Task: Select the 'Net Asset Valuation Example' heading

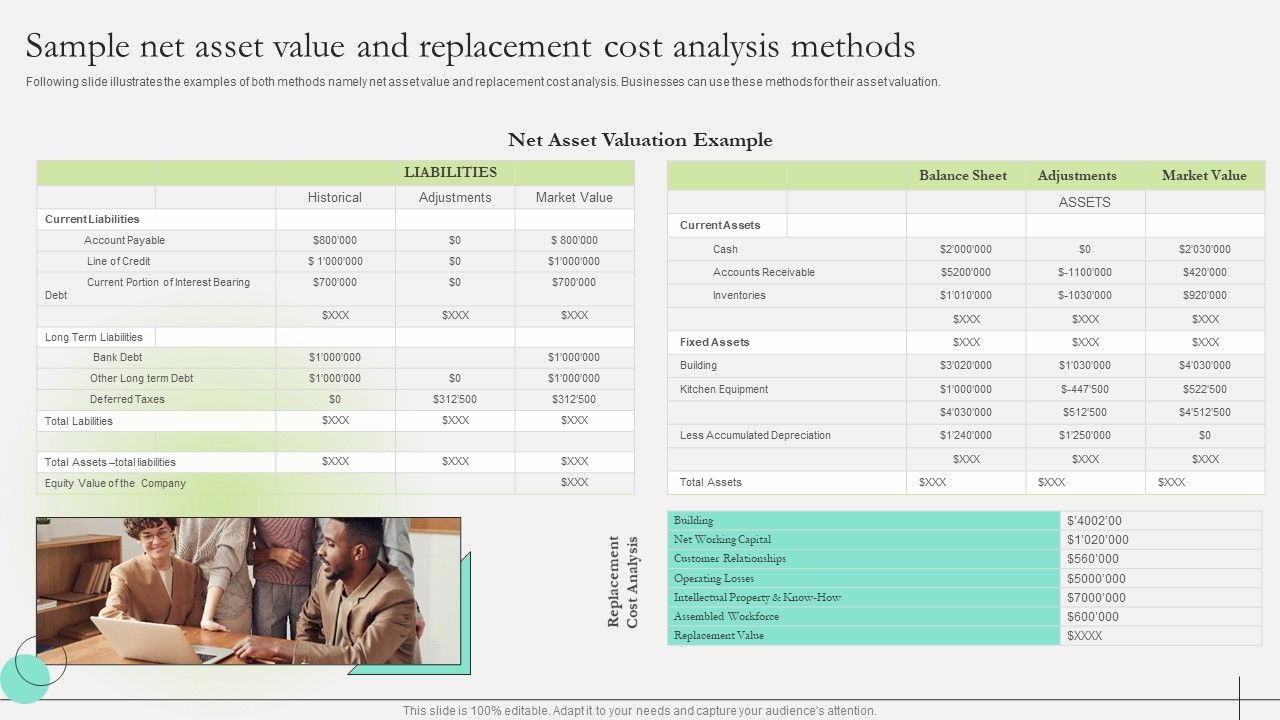Action: click(640, 140)
